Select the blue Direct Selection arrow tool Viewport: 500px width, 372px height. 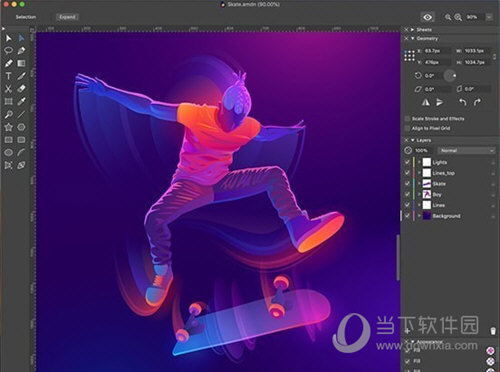[21, 38]
